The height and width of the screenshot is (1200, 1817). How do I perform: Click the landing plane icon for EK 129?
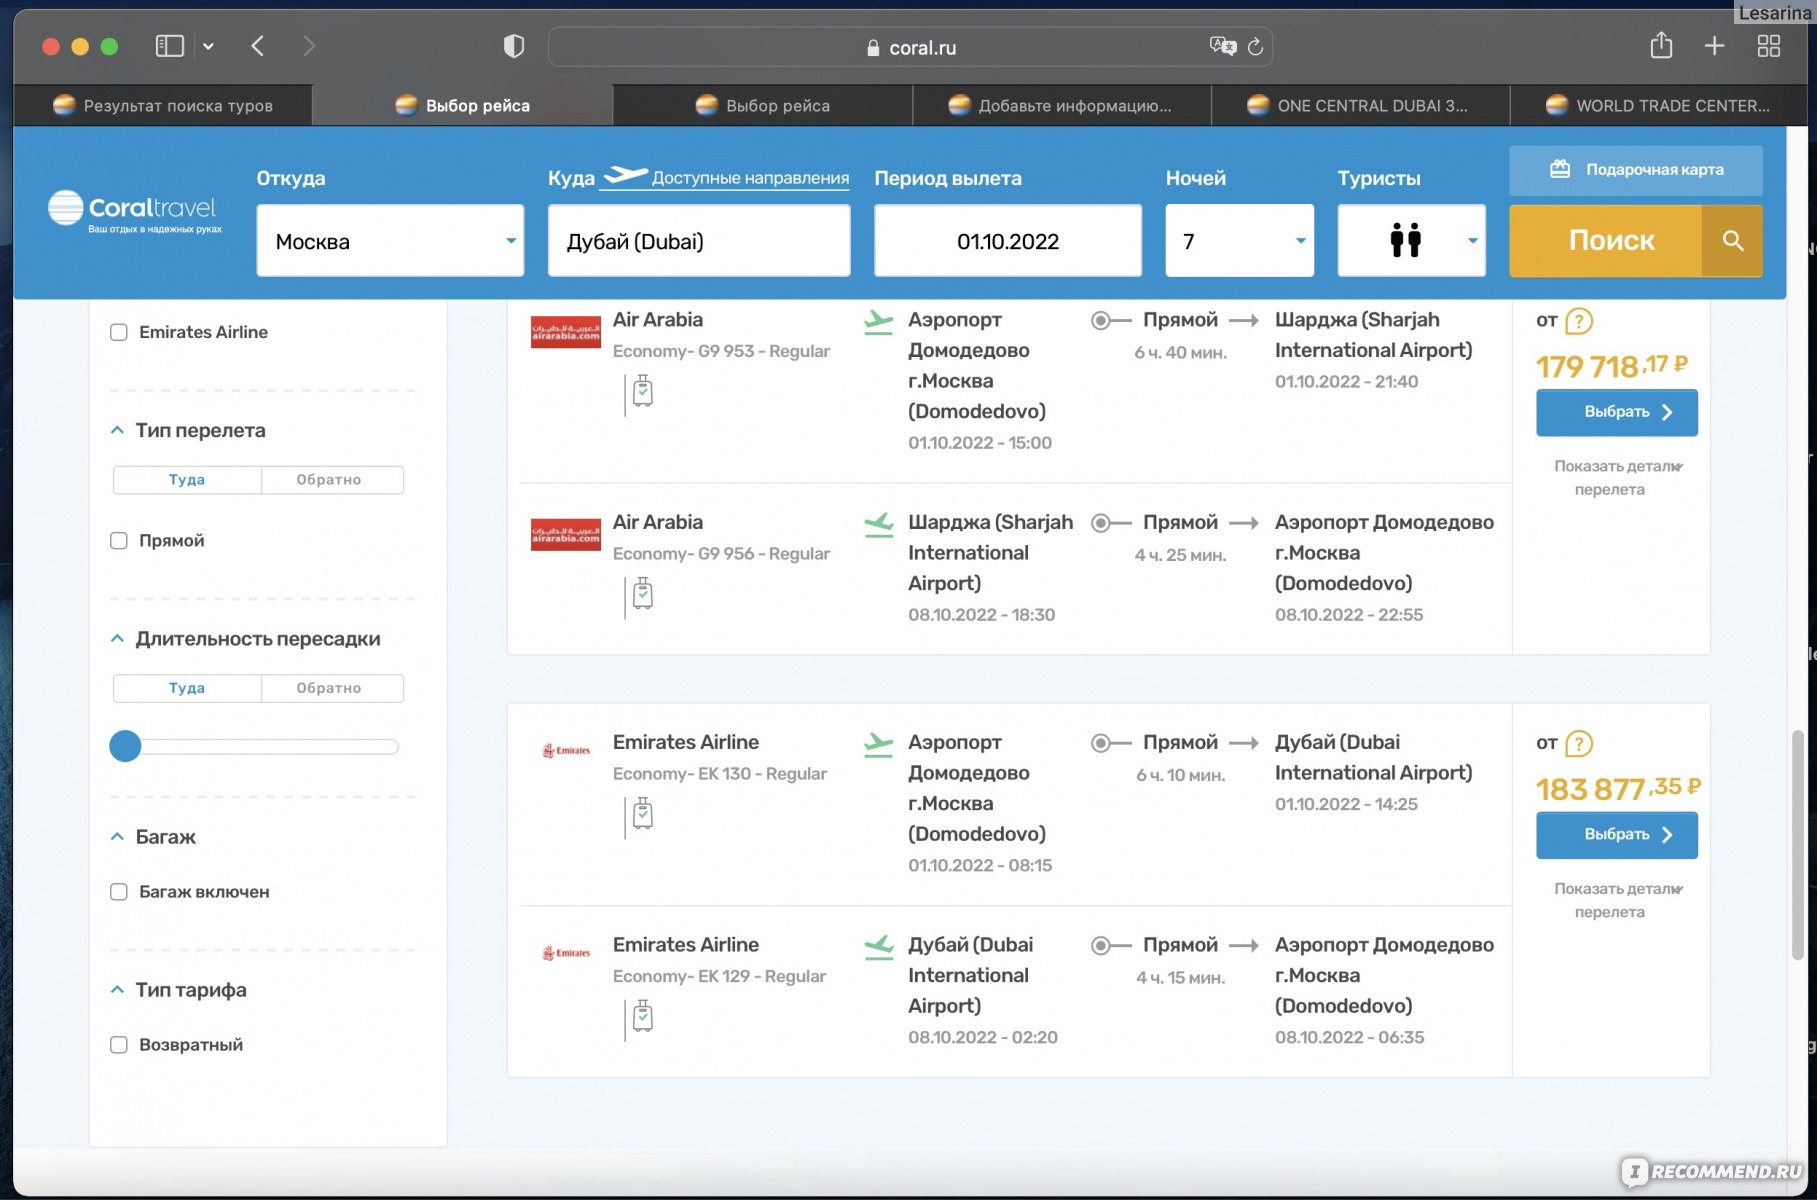pos(878,947)
